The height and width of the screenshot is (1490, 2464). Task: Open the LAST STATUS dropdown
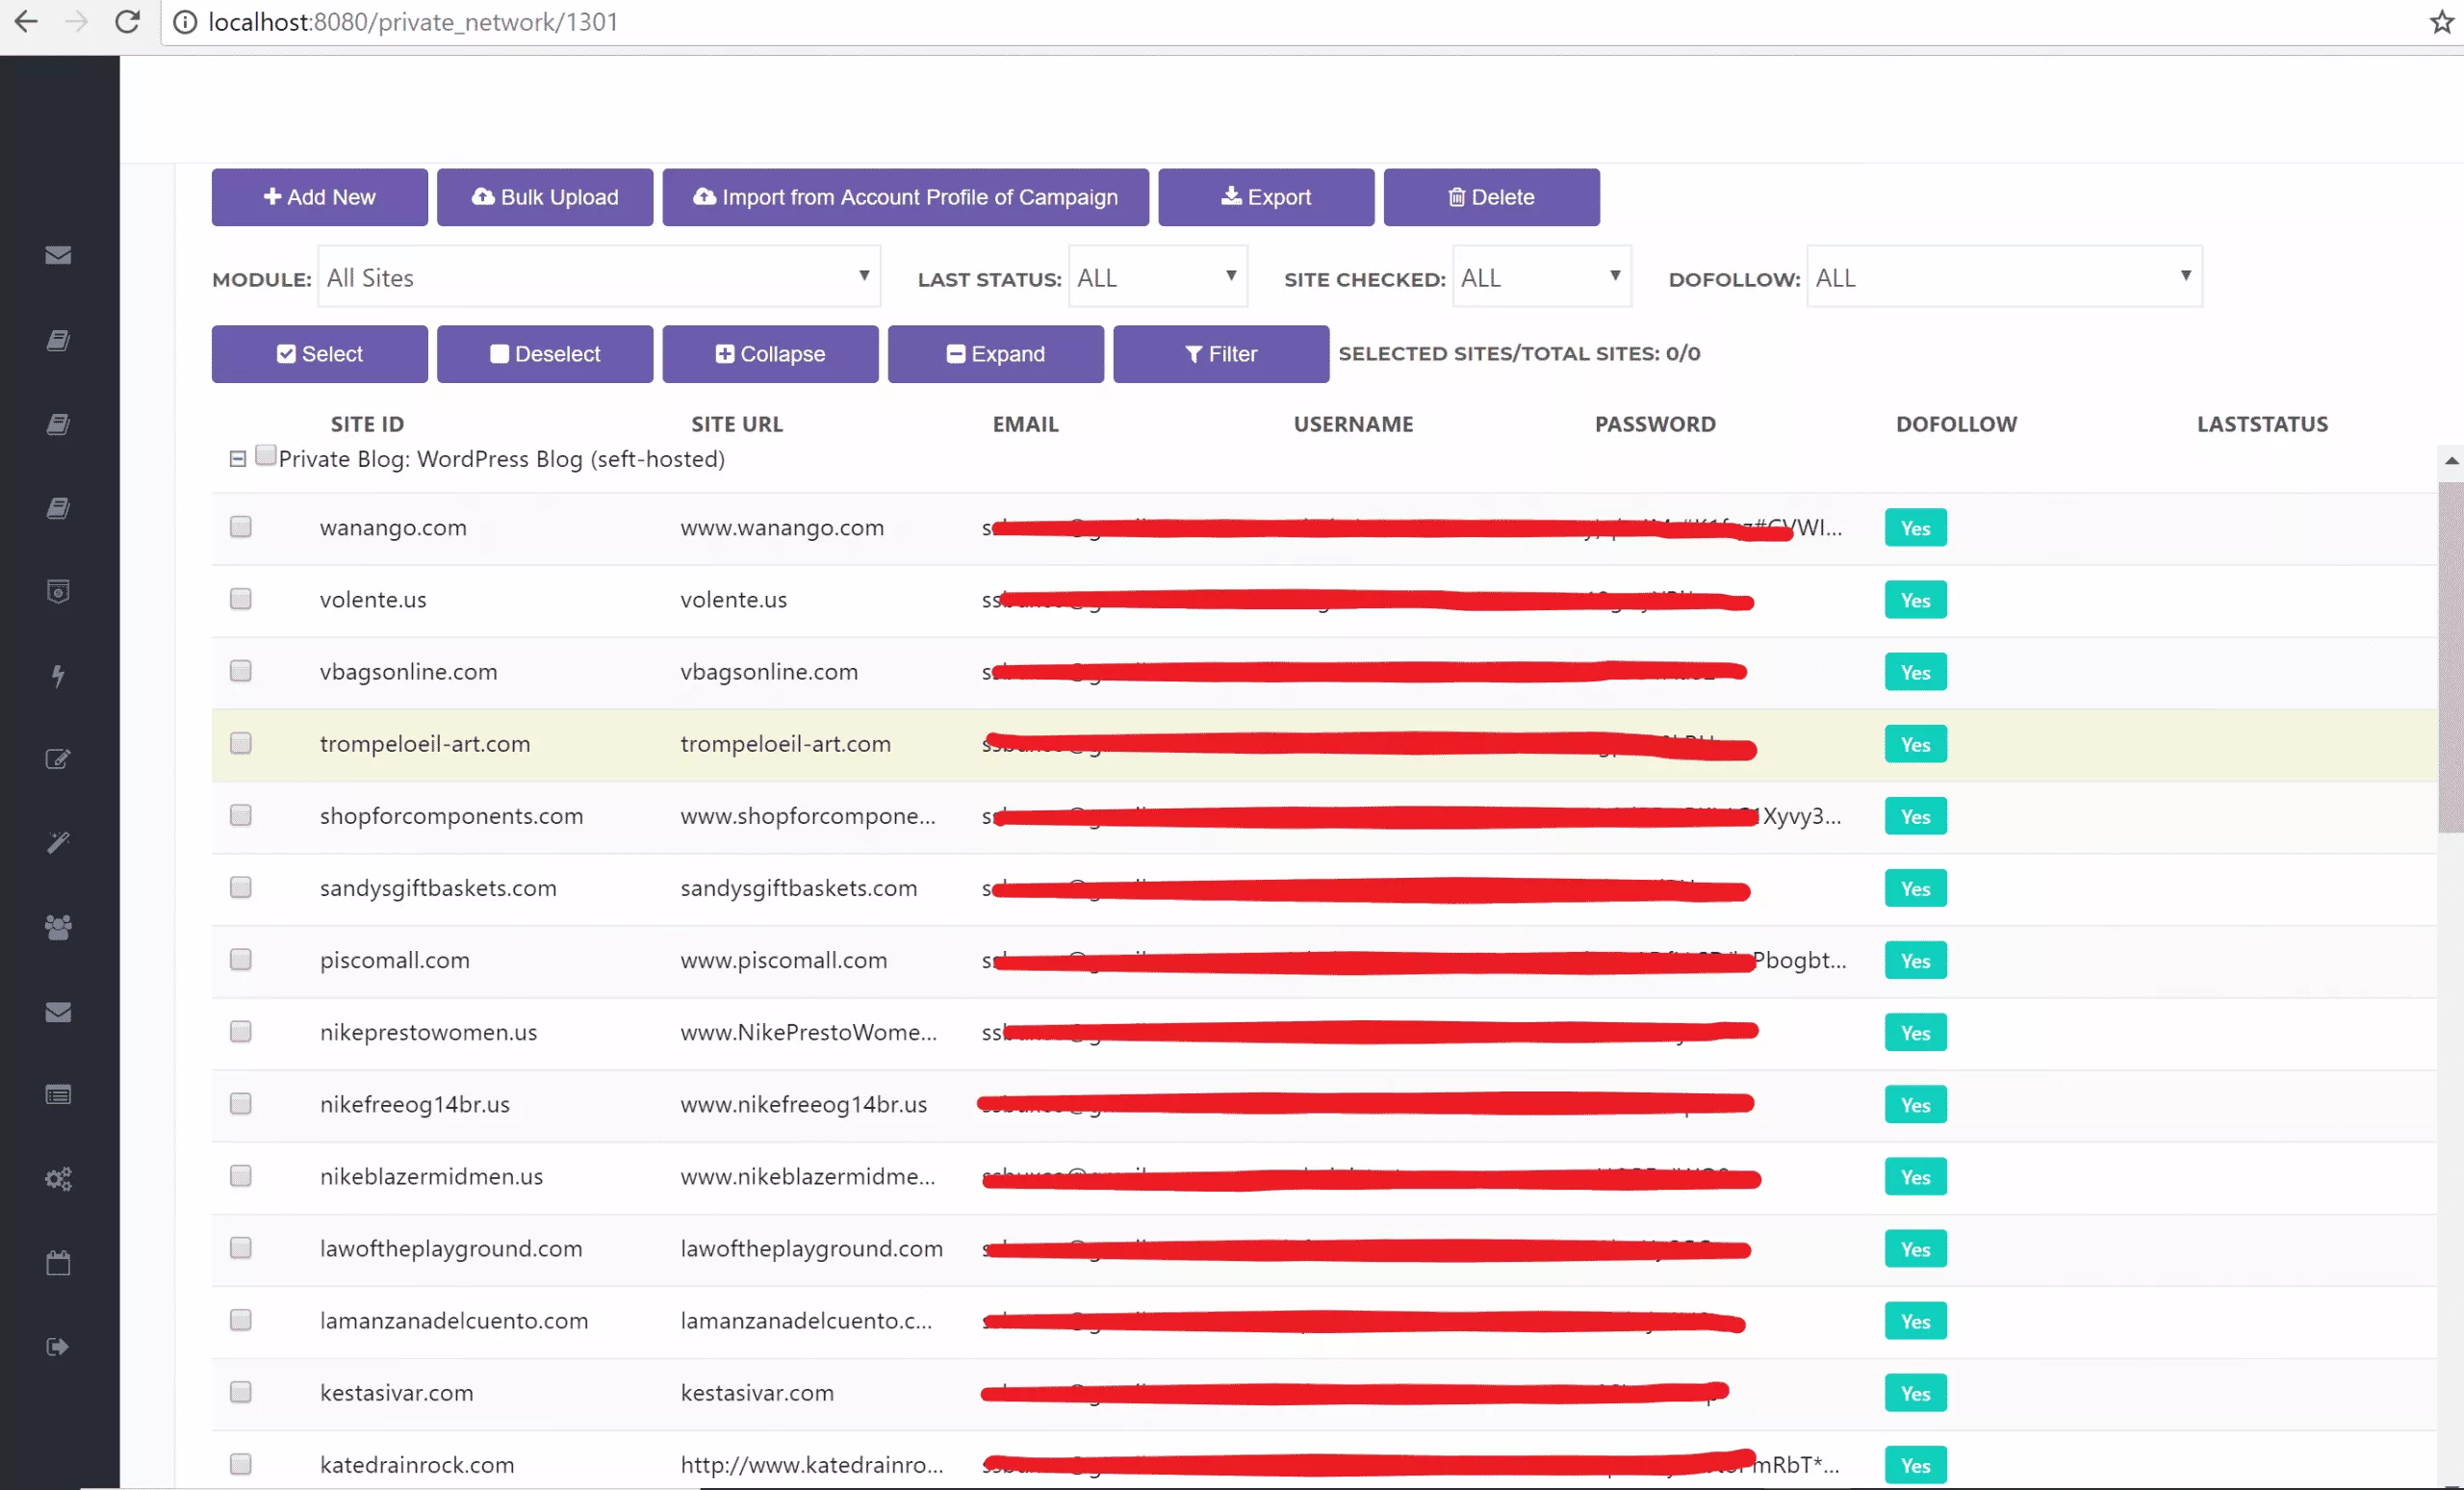[x=1157, y=277]
